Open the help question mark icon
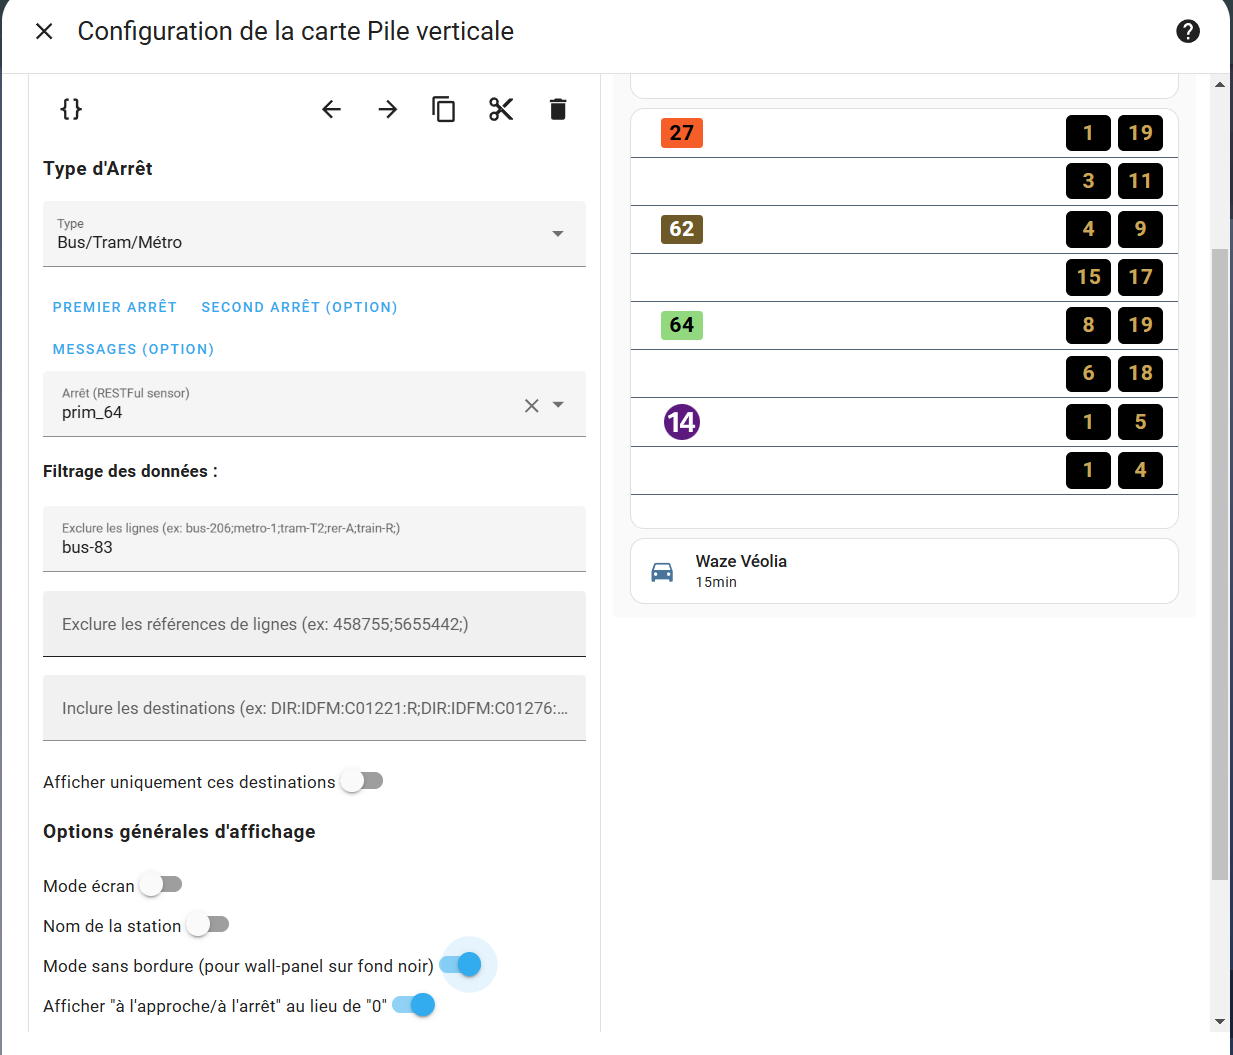Screen dimensions: 1233x1055 click(x=1187, y=31)
